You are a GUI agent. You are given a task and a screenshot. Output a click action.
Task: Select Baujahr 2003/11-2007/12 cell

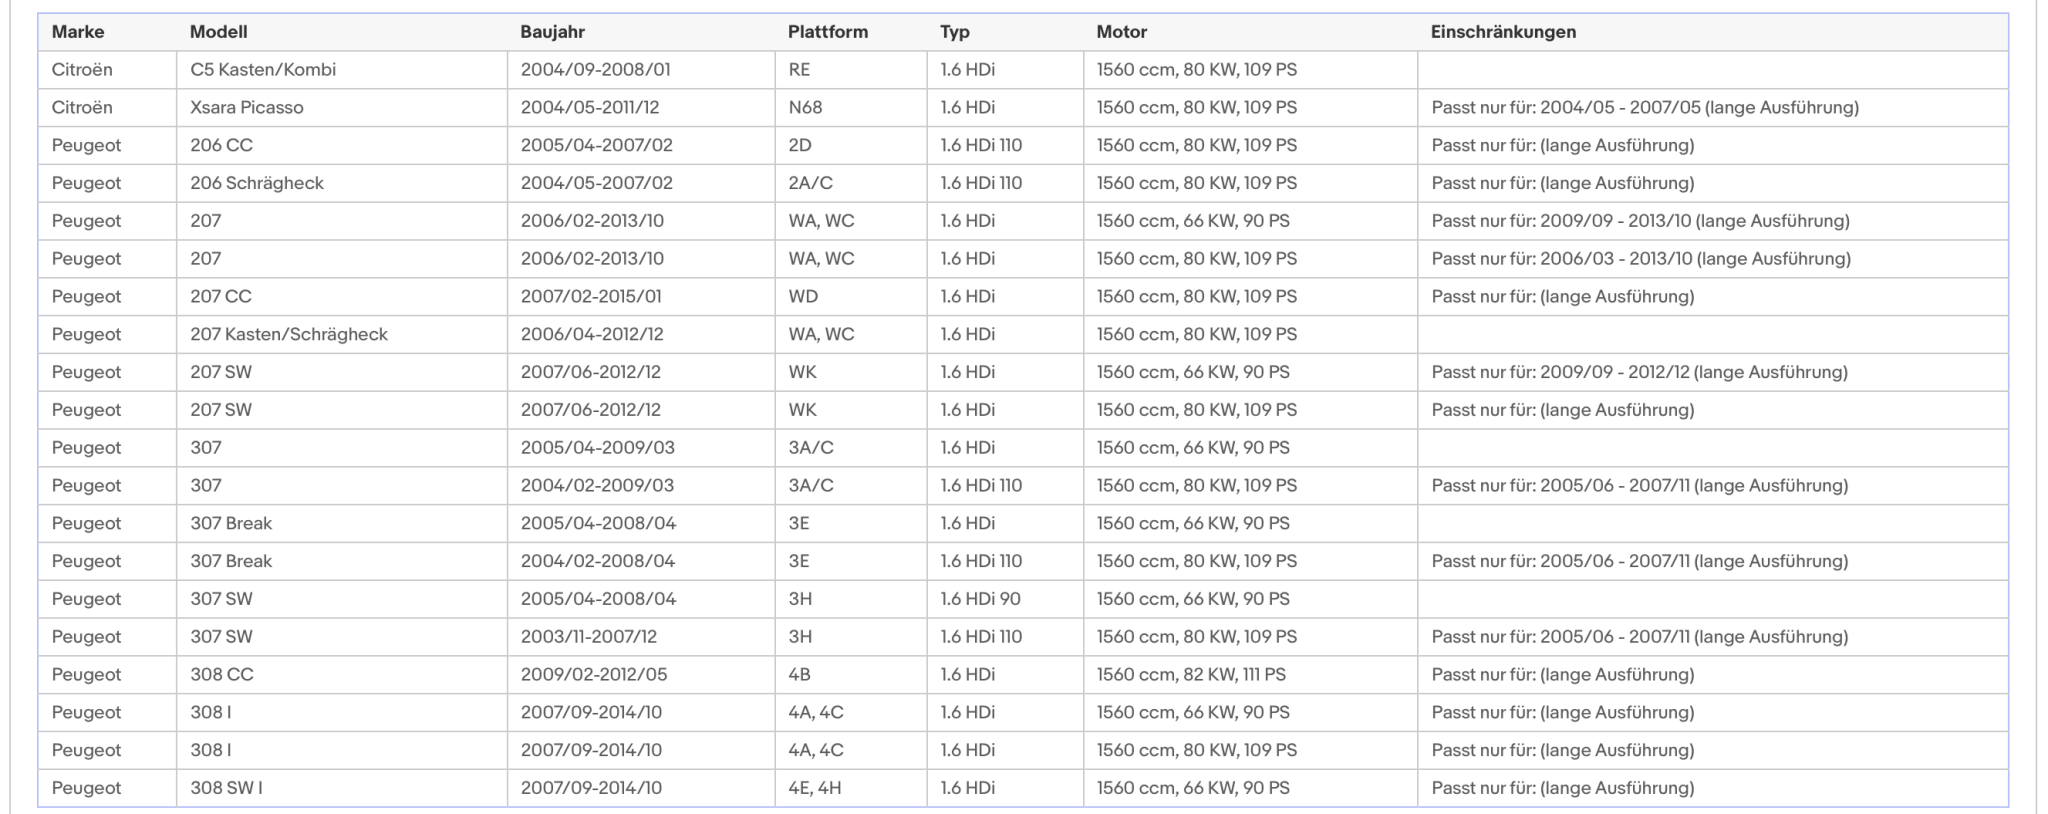point(641,637)
